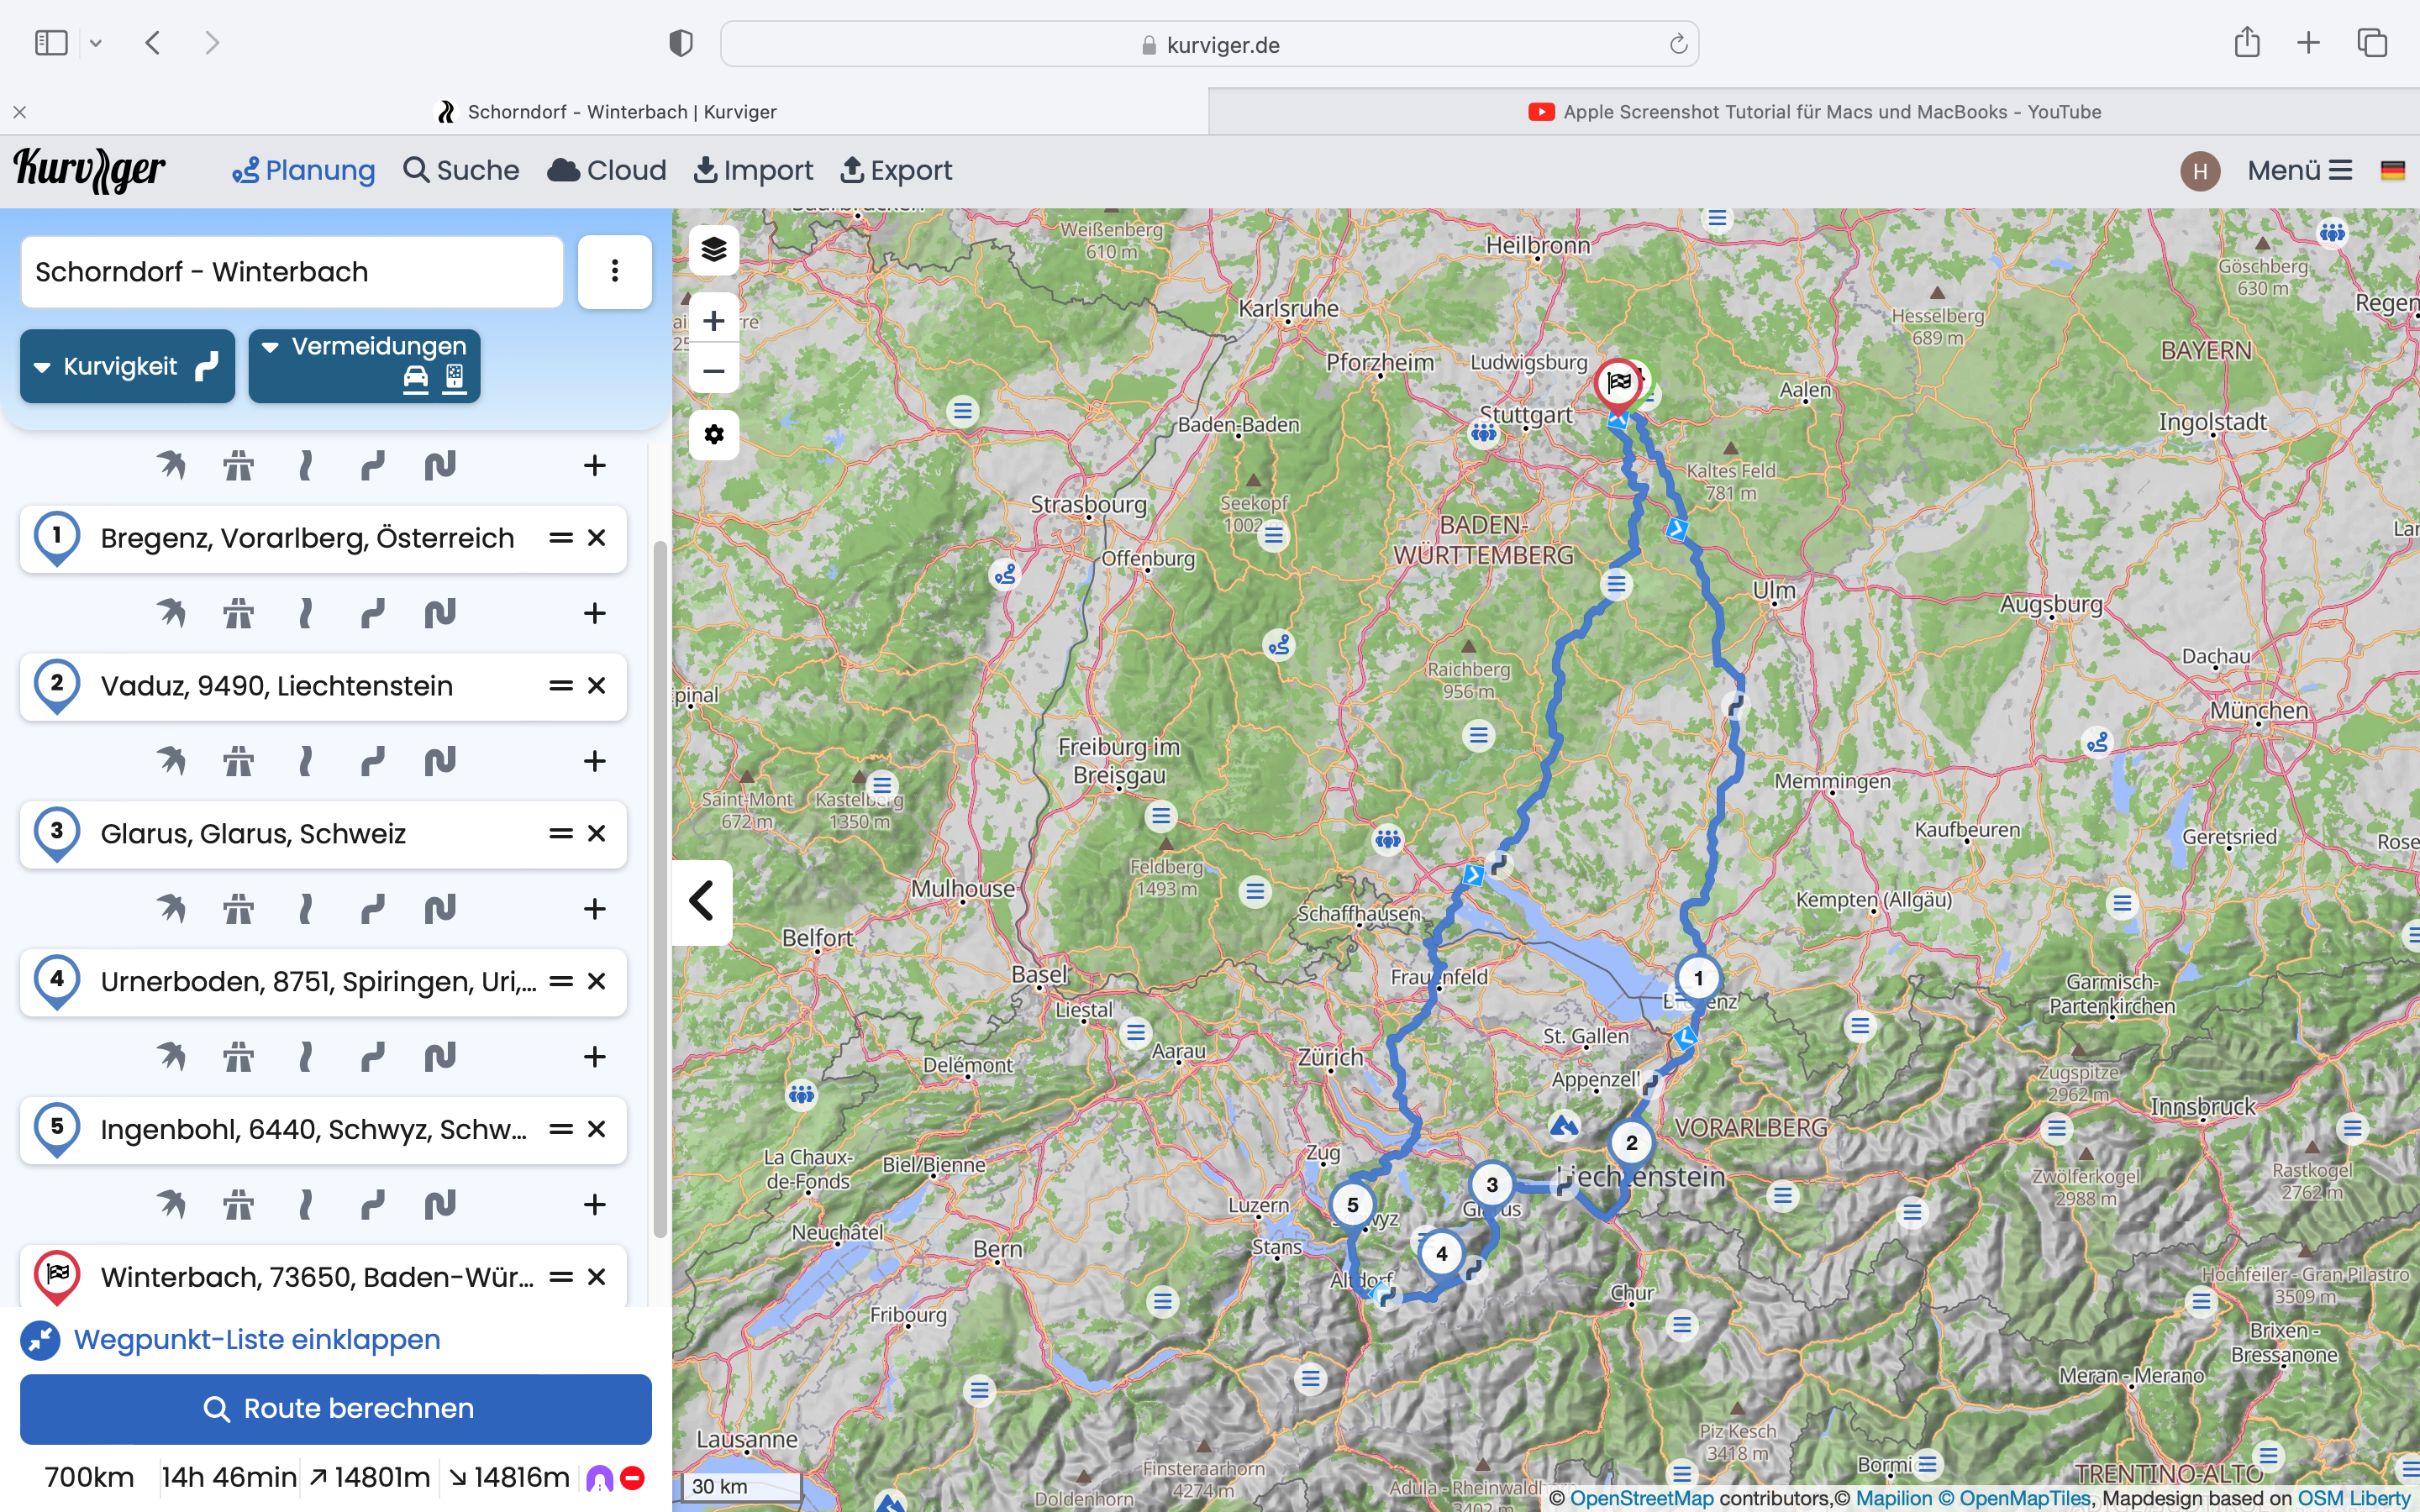
Task: Change language via German flag
Action: [x=2392, y=171]
